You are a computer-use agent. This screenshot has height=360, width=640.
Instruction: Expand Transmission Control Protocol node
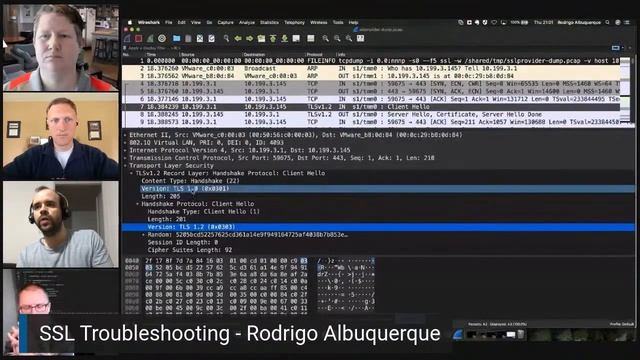[125, 158]
